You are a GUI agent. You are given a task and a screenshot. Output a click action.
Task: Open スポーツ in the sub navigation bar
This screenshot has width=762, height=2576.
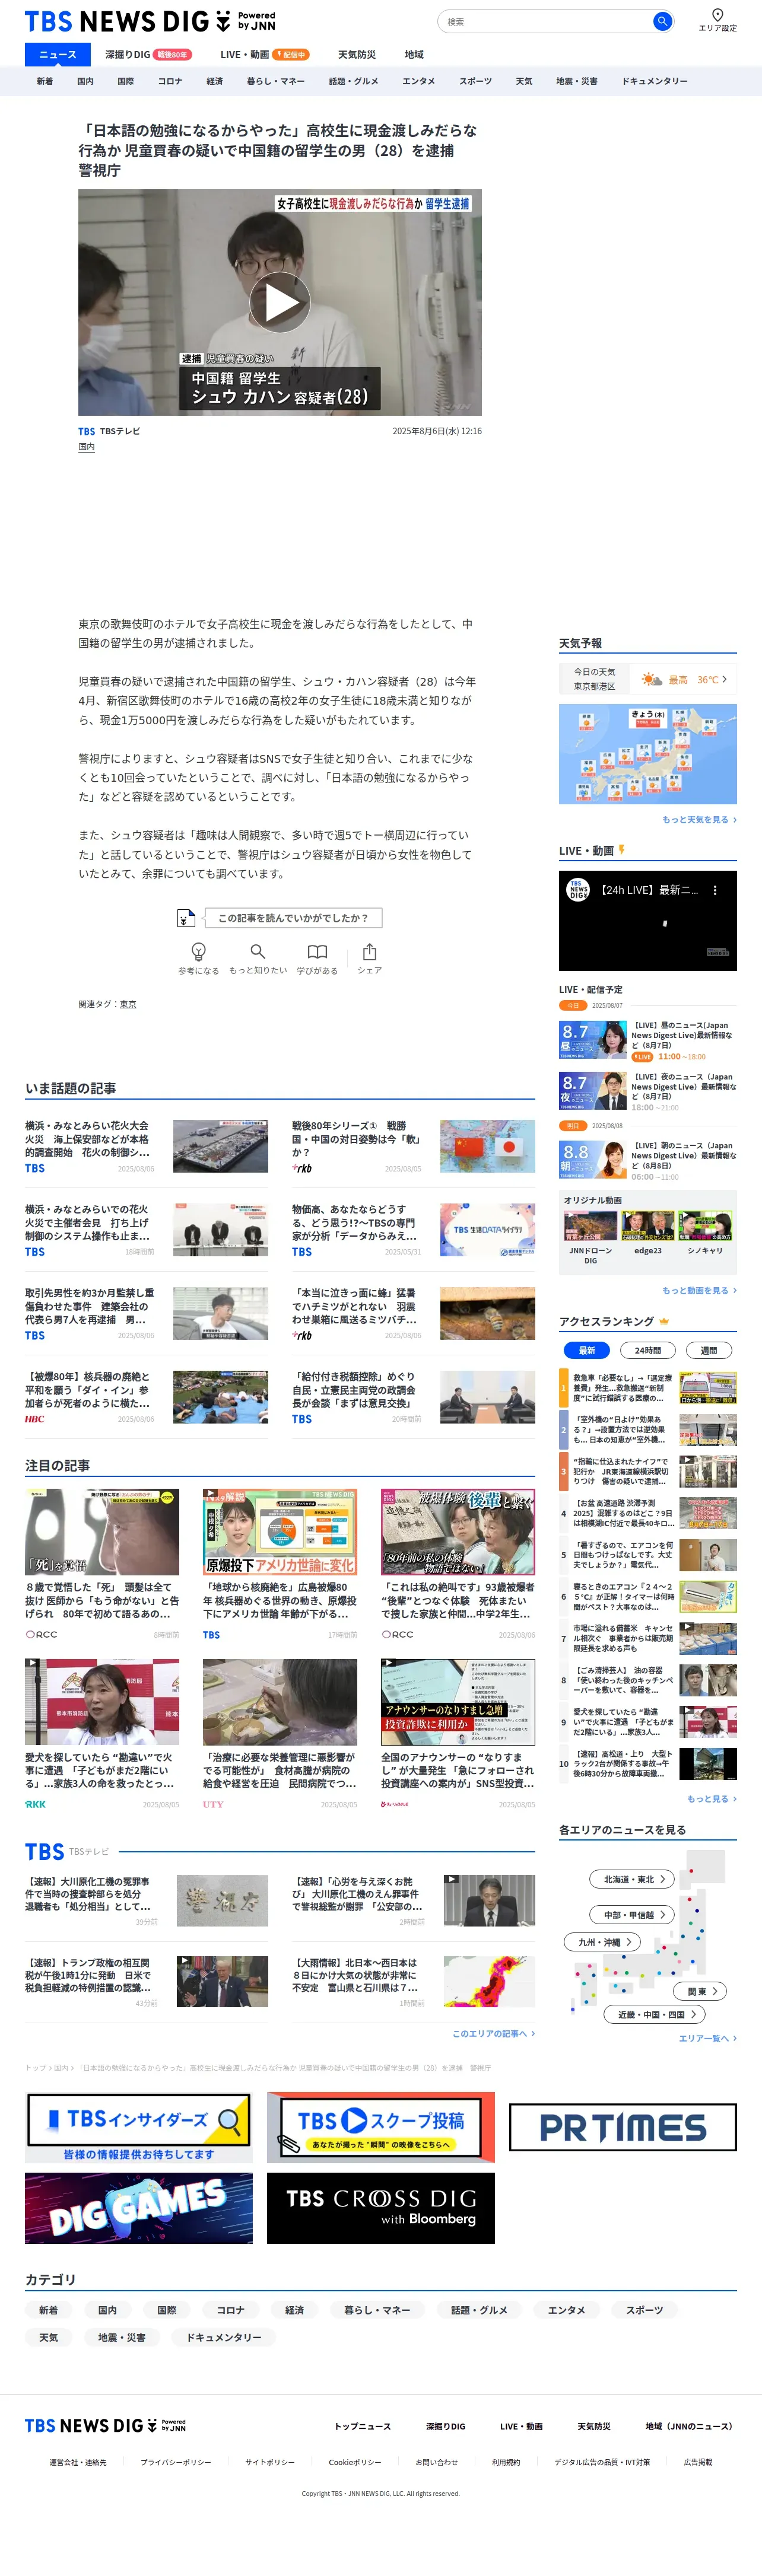point(475,81)
